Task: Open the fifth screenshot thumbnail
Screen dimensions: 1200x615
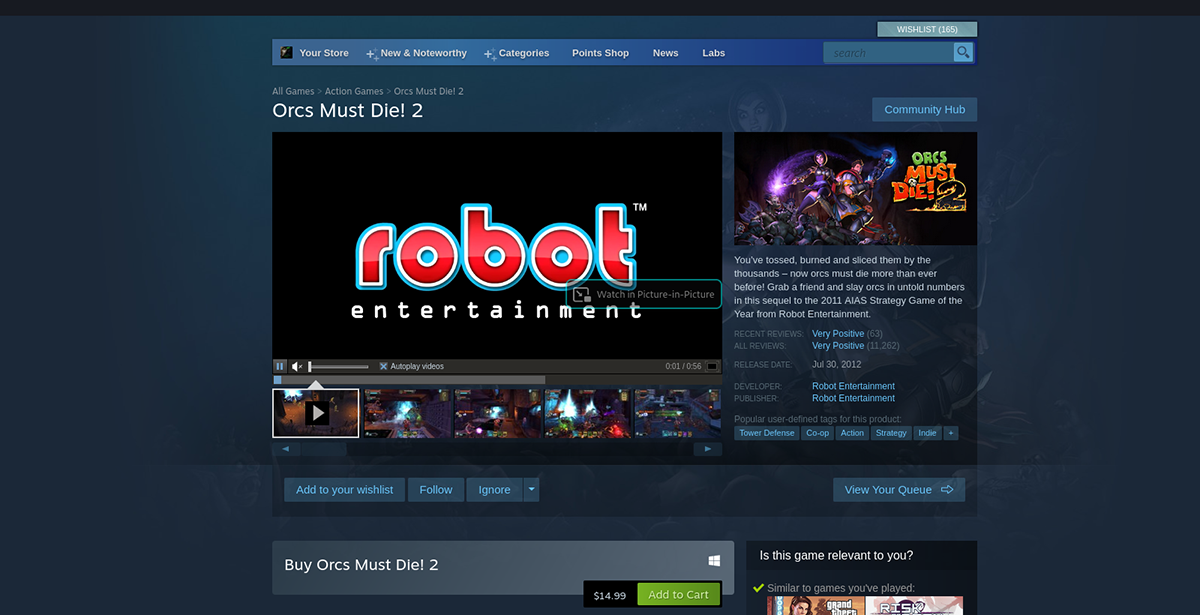Action: (x=678, y=413)
